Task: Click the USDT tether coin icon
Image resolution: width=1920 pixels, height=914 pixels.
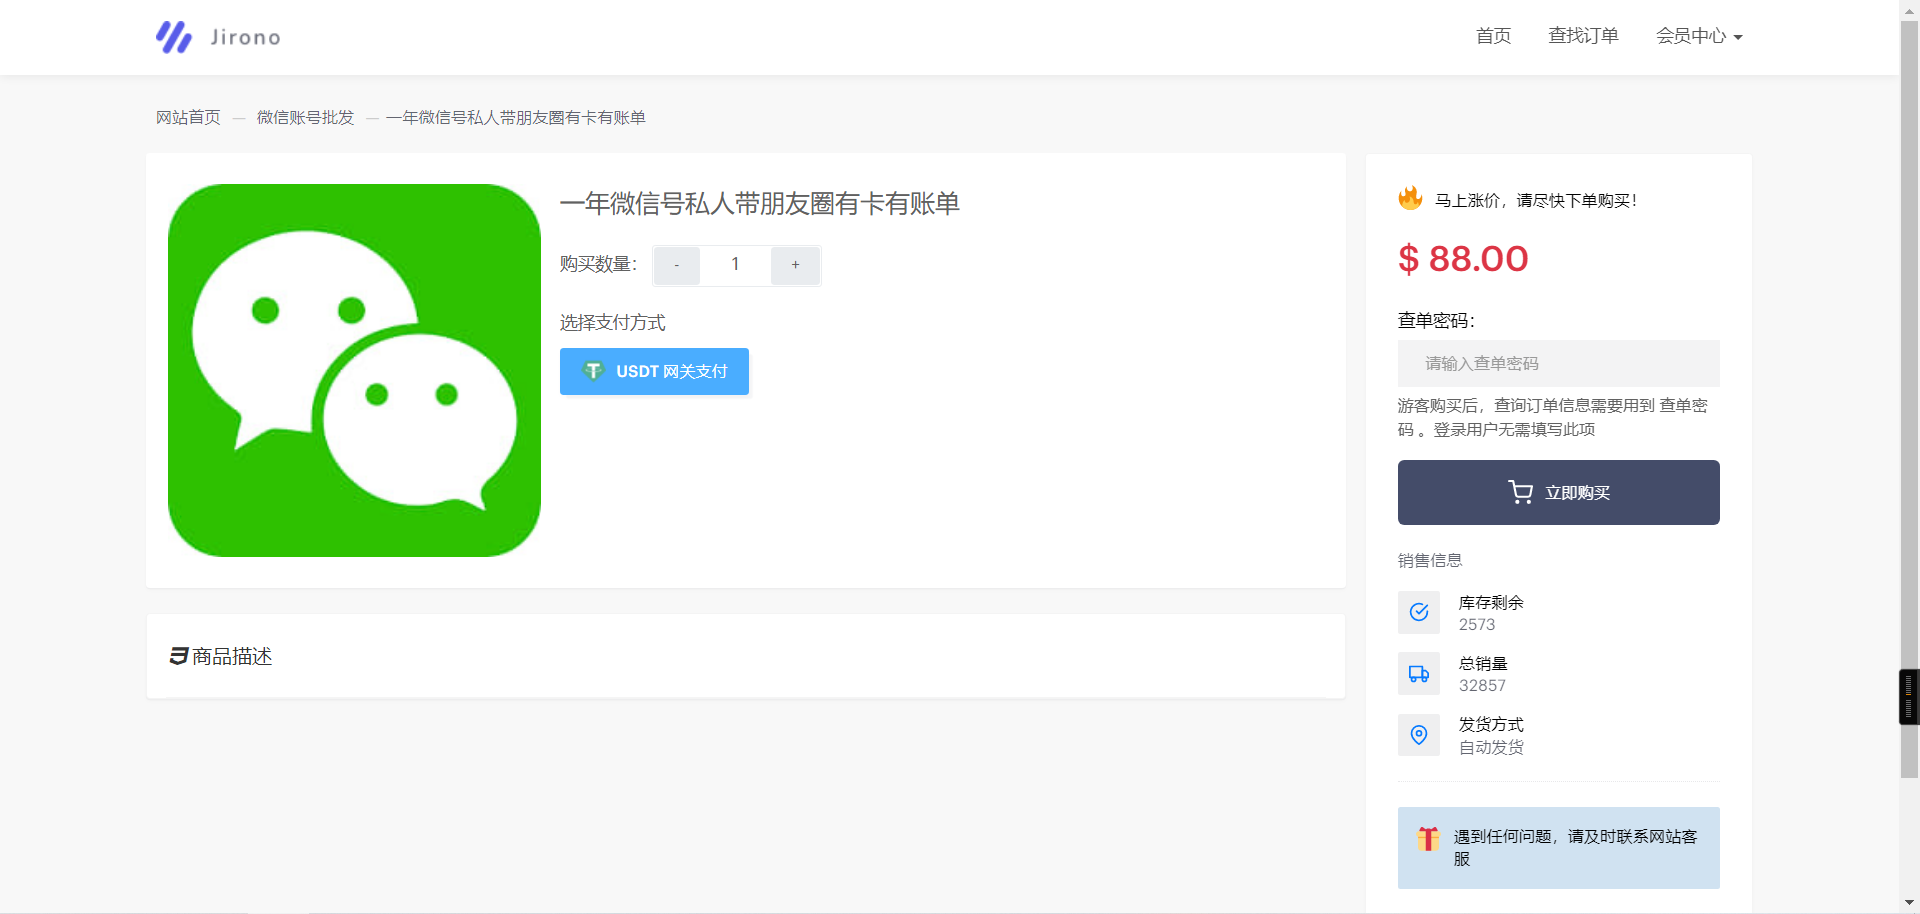Action: point(593,371)
